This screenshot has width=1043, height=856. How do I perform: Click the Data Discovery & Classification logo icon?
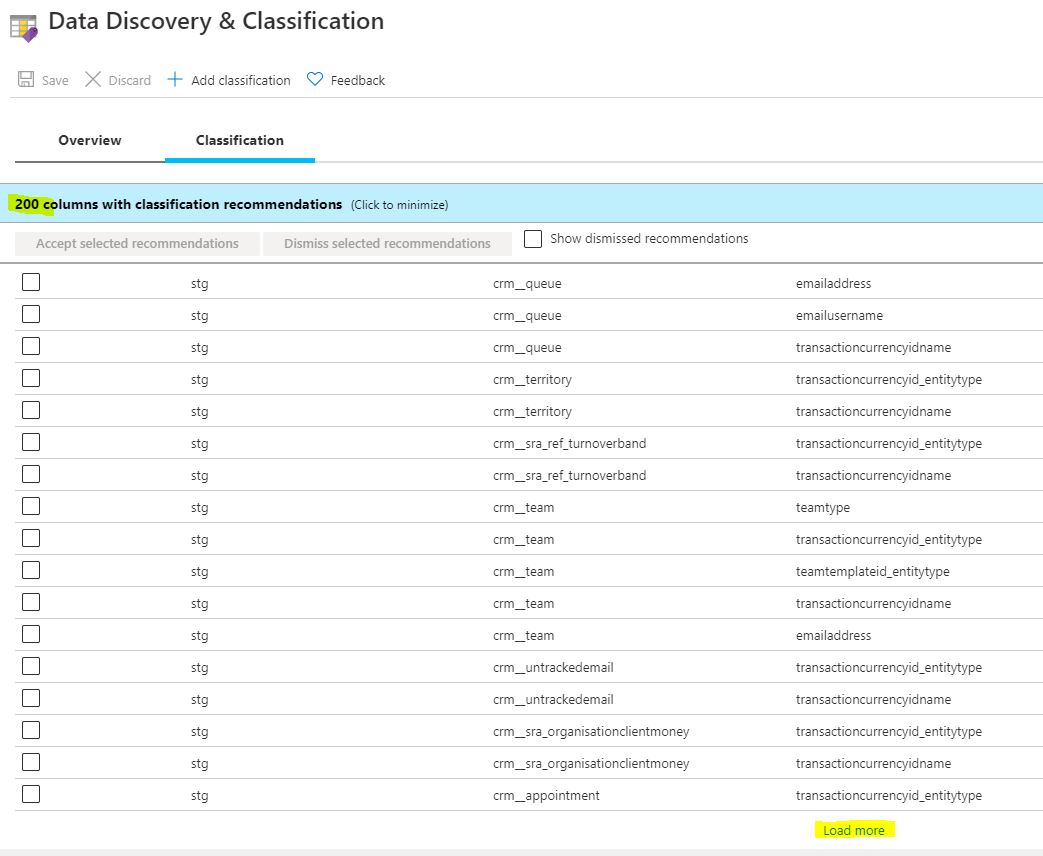click(x=23, y=28)
